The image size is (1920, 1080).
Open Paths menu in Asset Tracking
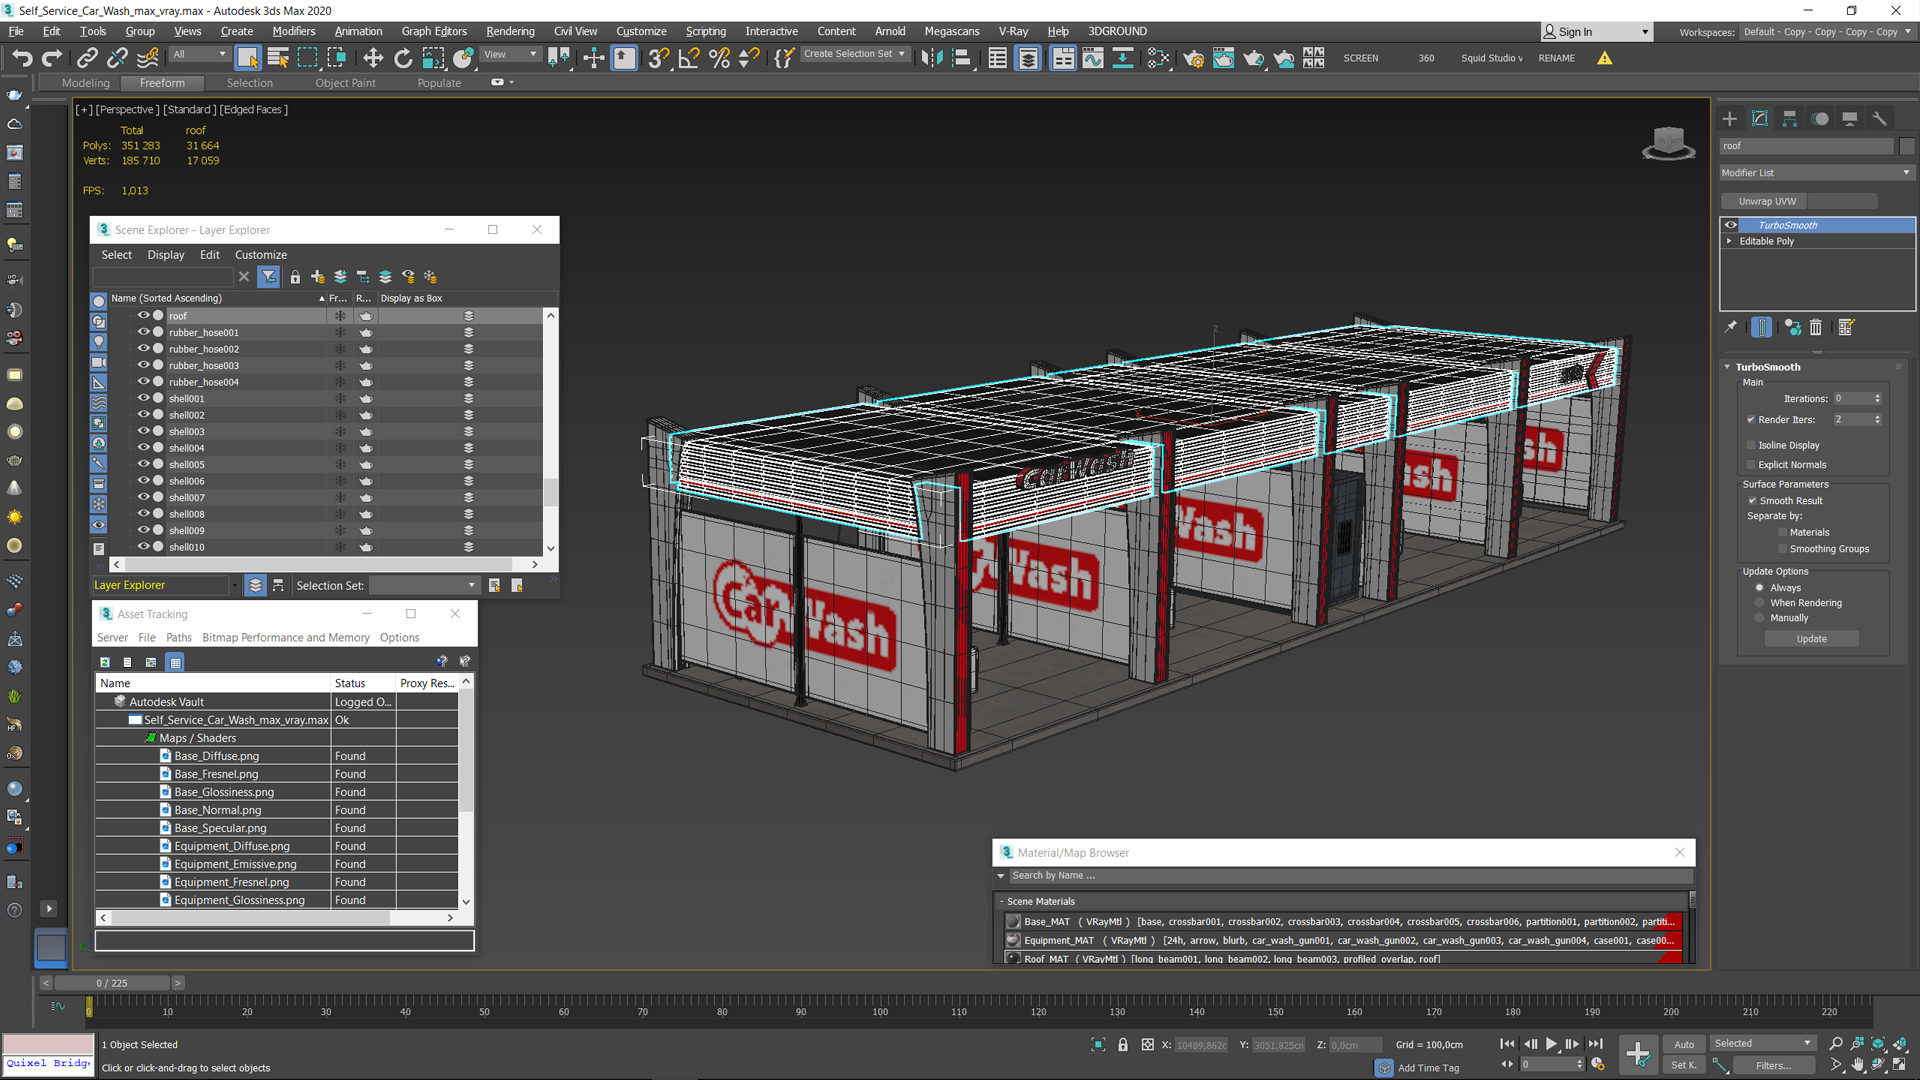[x=179, y=638]
